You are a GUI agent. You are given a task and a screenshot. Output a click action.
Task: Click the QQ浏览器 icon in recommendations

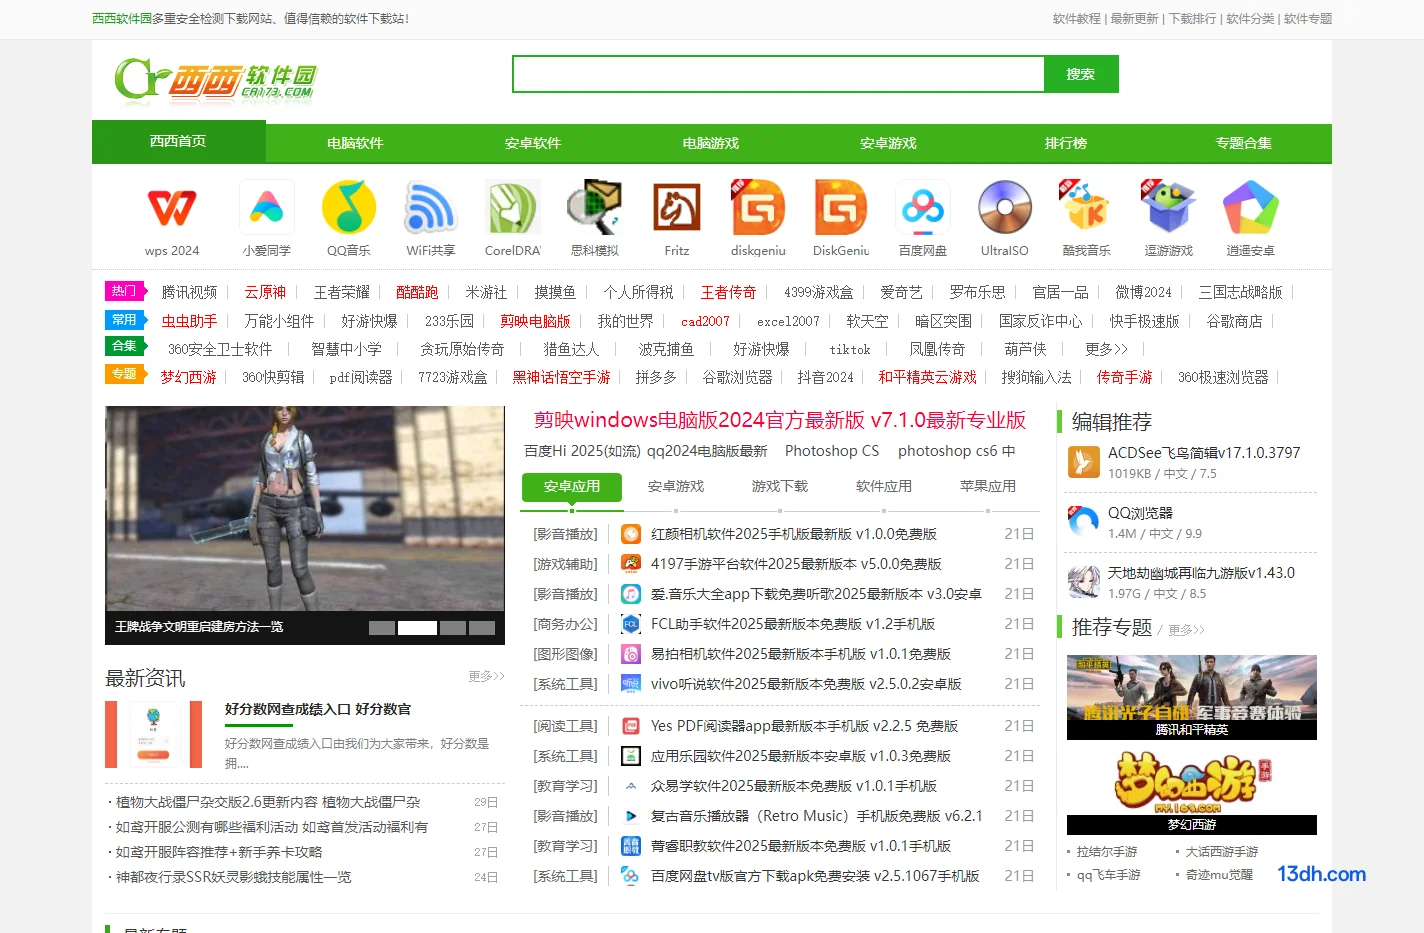(1084, 522)
